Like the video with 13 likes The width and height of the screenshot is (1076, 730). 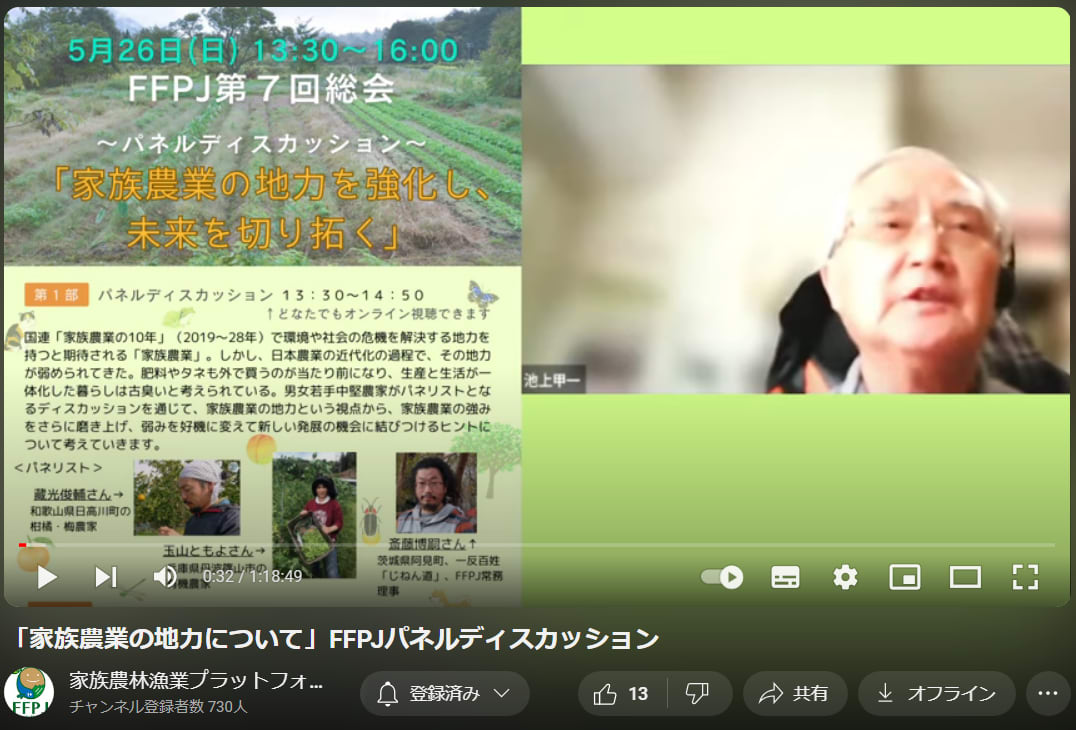point(622,694)
